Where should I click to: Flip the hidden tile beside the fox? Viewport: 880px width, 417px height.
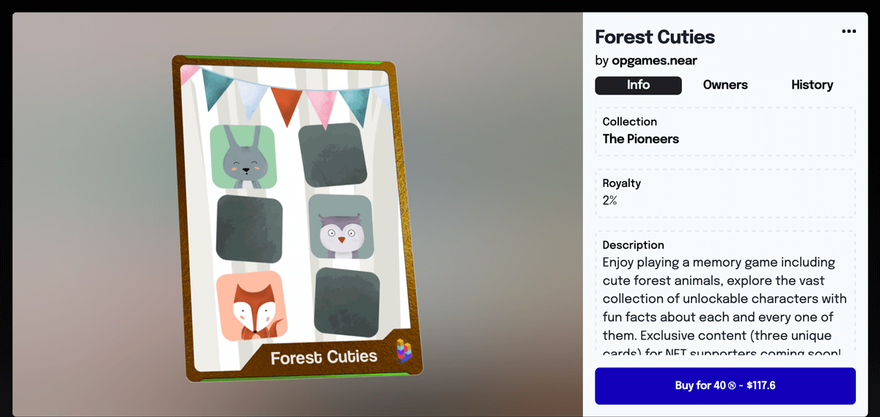pos(347,301)
